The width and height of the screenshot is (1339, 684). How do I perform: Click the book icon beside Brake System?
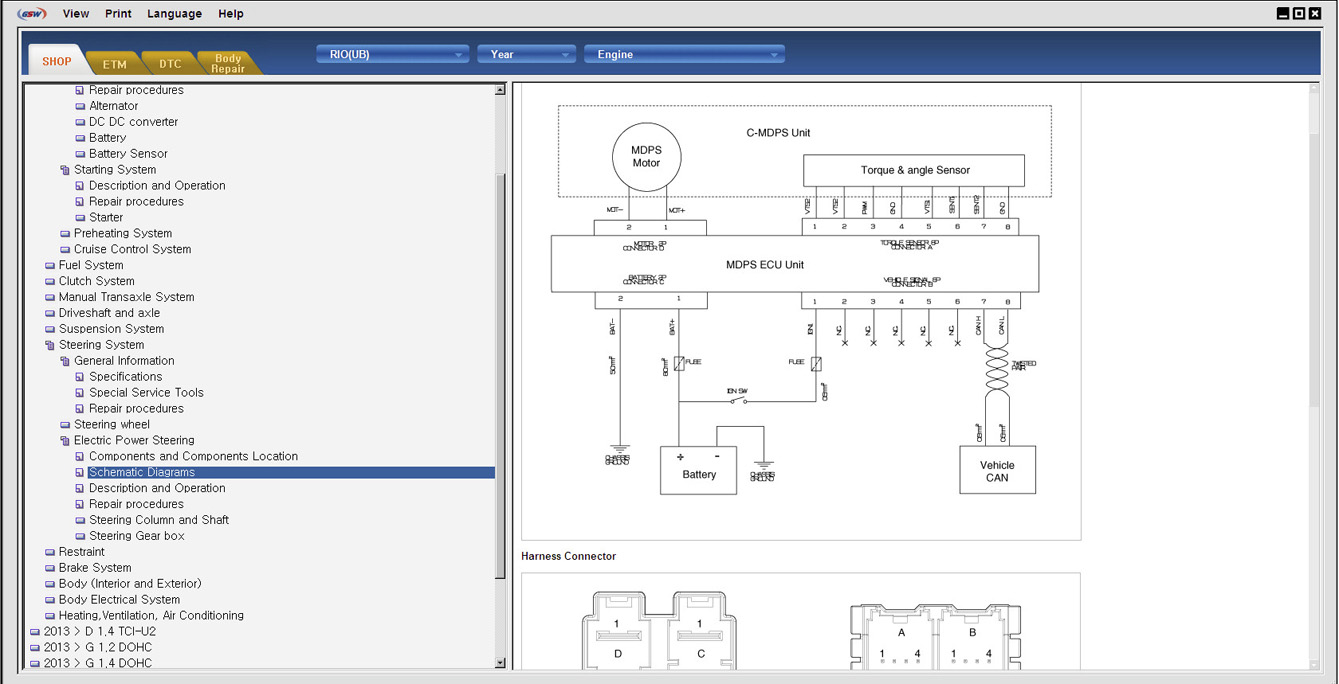coord(50,568)
